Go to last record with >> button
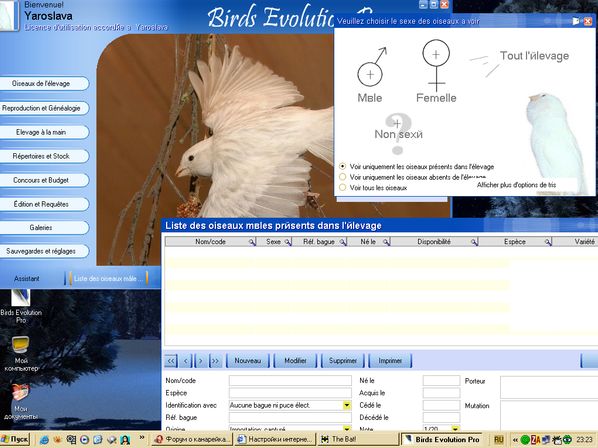598x448 pixels. [x=216, y=361]
